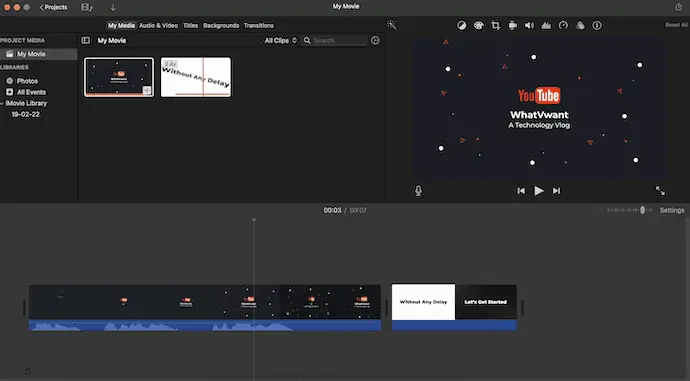Open the clip speed tool
The height and width of the screenshot is (381, 690).
click(x=563, y=26)
